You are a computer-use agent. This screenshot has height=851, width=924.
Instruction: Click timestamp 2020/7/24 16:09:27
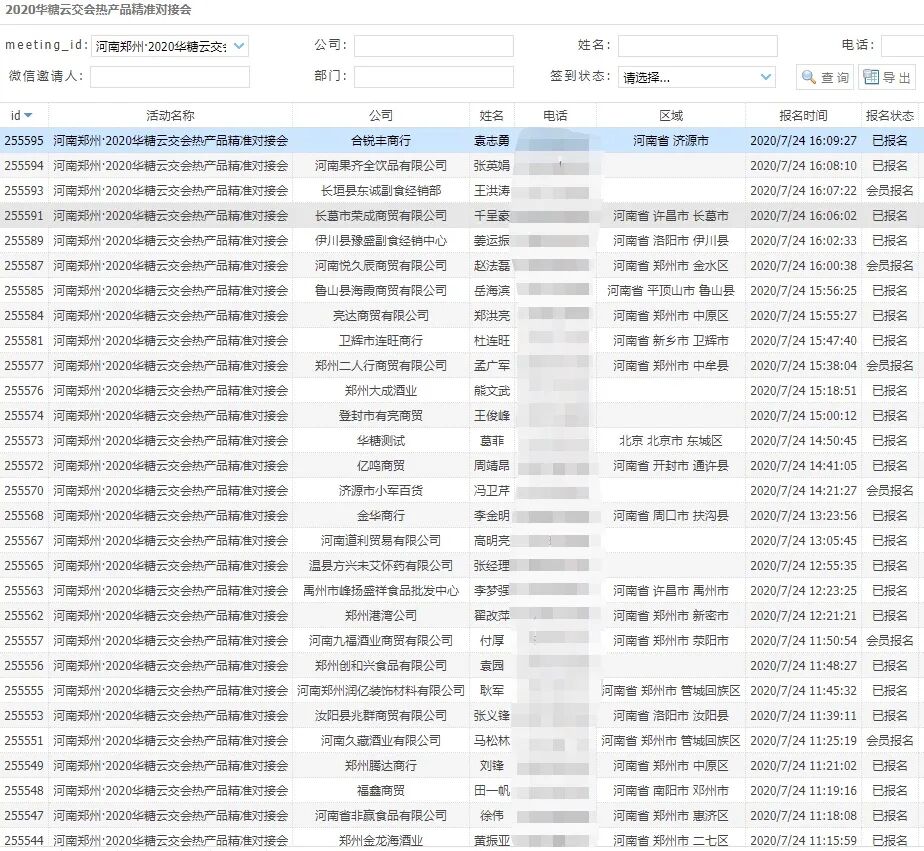pos(803,141)
